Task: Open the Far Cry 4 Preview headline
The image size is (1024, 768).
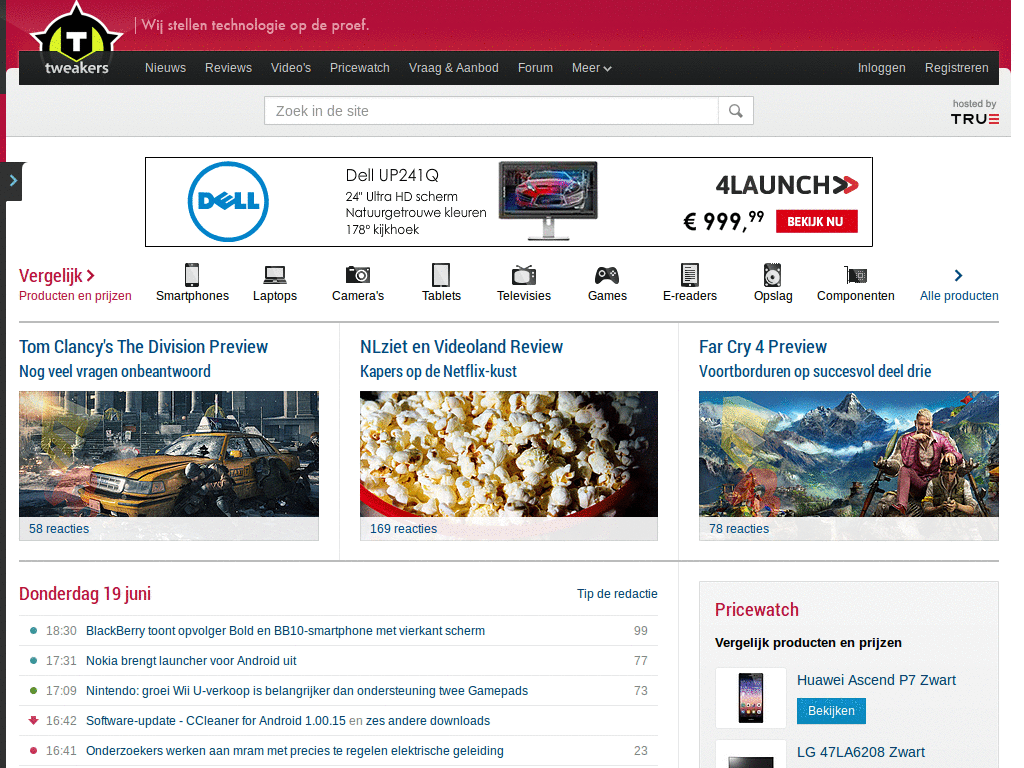Action: [x=763, y=347]
